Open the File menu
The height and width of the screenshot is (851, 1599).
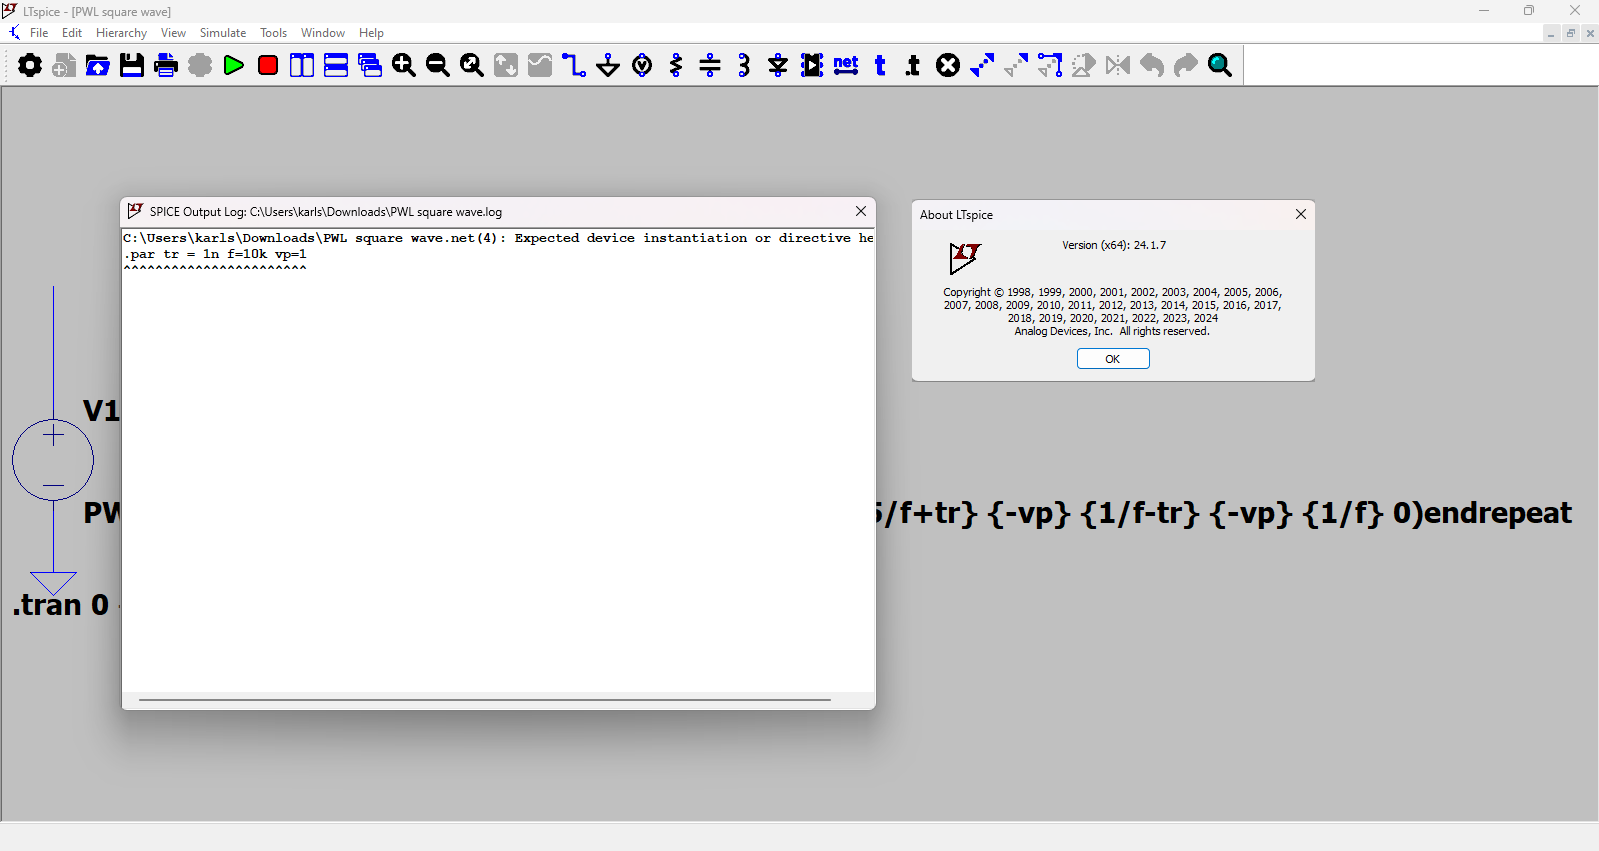tap(39, 33)
